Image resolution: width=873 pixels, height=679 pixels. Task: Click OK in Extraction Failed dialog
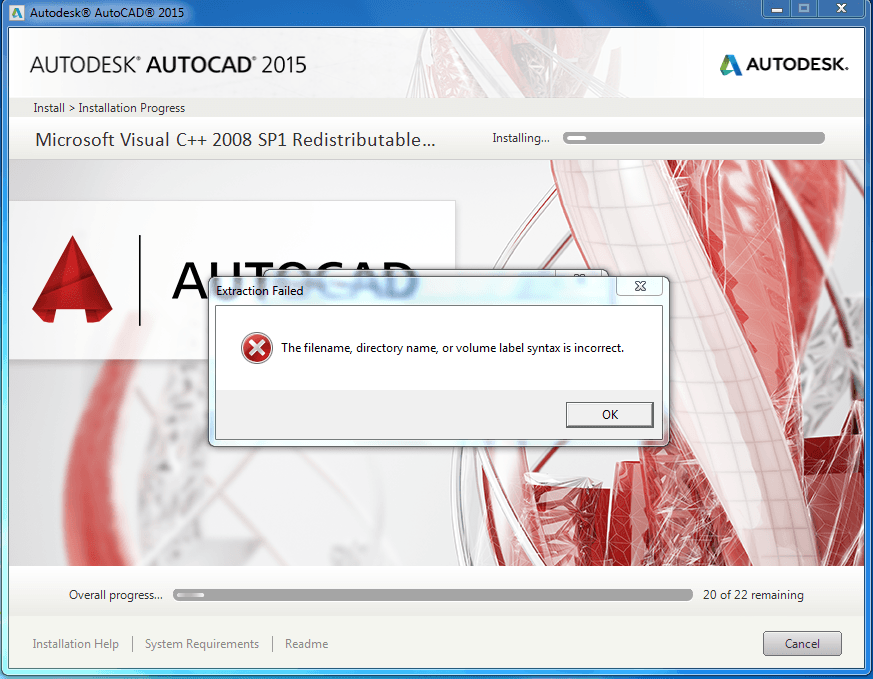coord(610,415)
